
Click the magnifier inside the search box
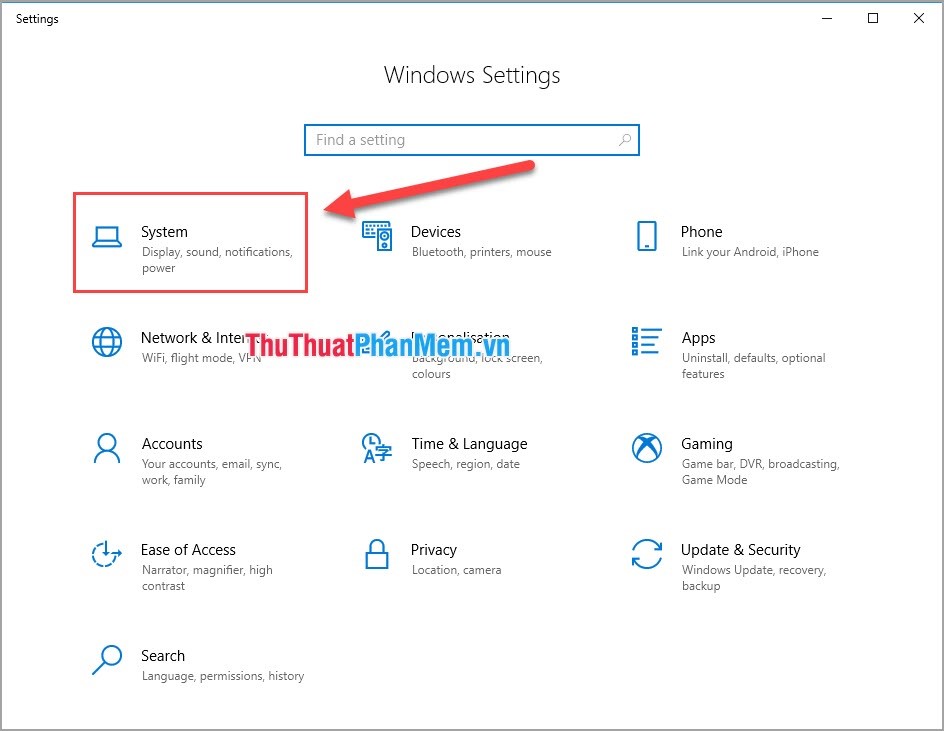(624, 140)
